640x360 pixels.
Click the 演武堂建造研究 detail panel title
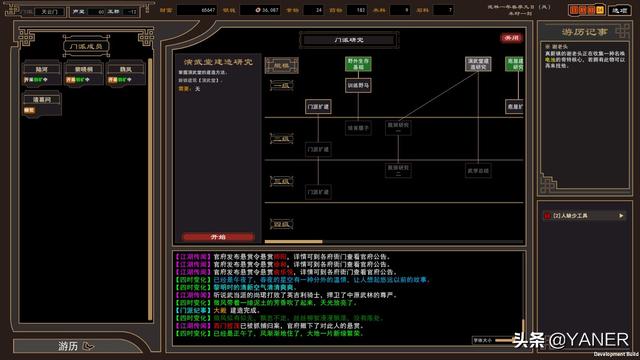point(218,62)
